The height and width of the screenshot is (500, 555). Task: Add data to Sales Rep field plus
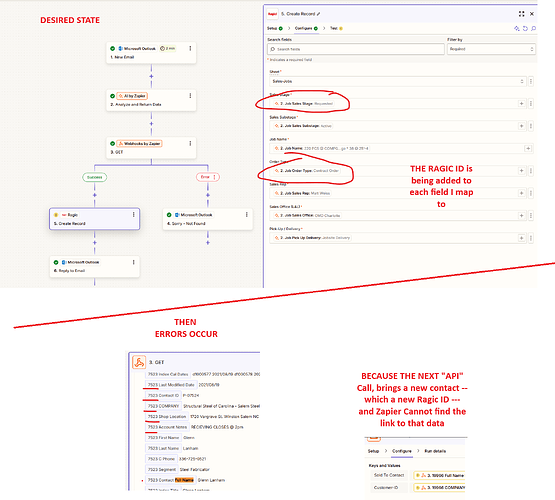(x=521, y=193)
